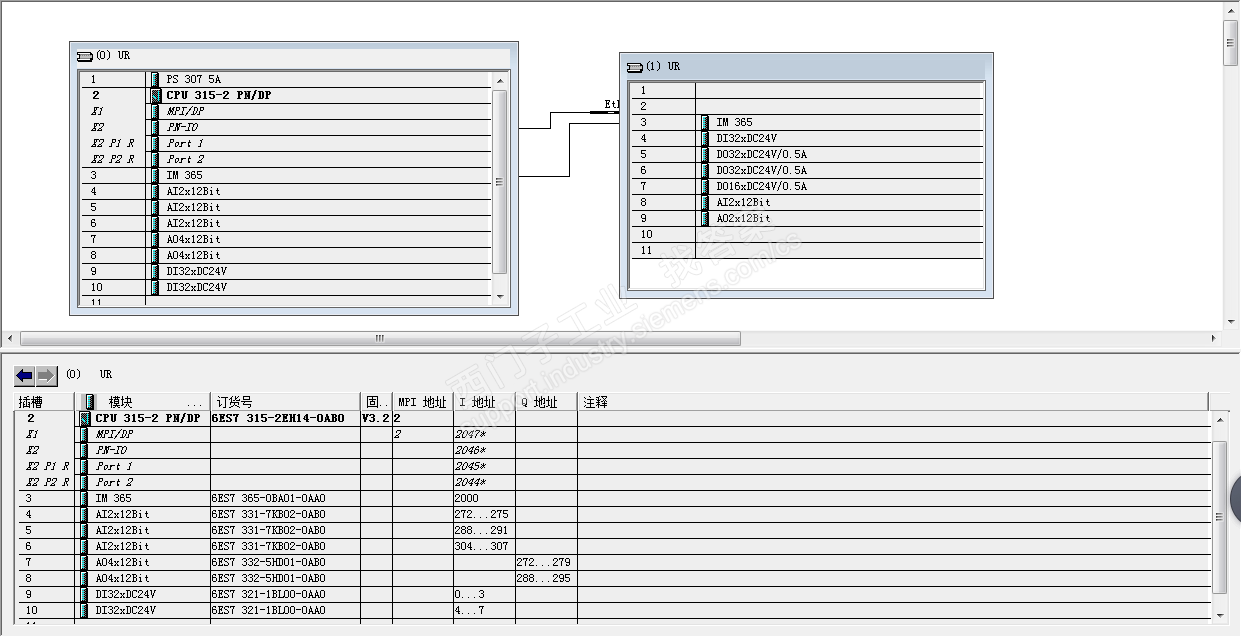
Task: Select the PS 307 5A module icon in rack (0)
Action: pos(156,79)
